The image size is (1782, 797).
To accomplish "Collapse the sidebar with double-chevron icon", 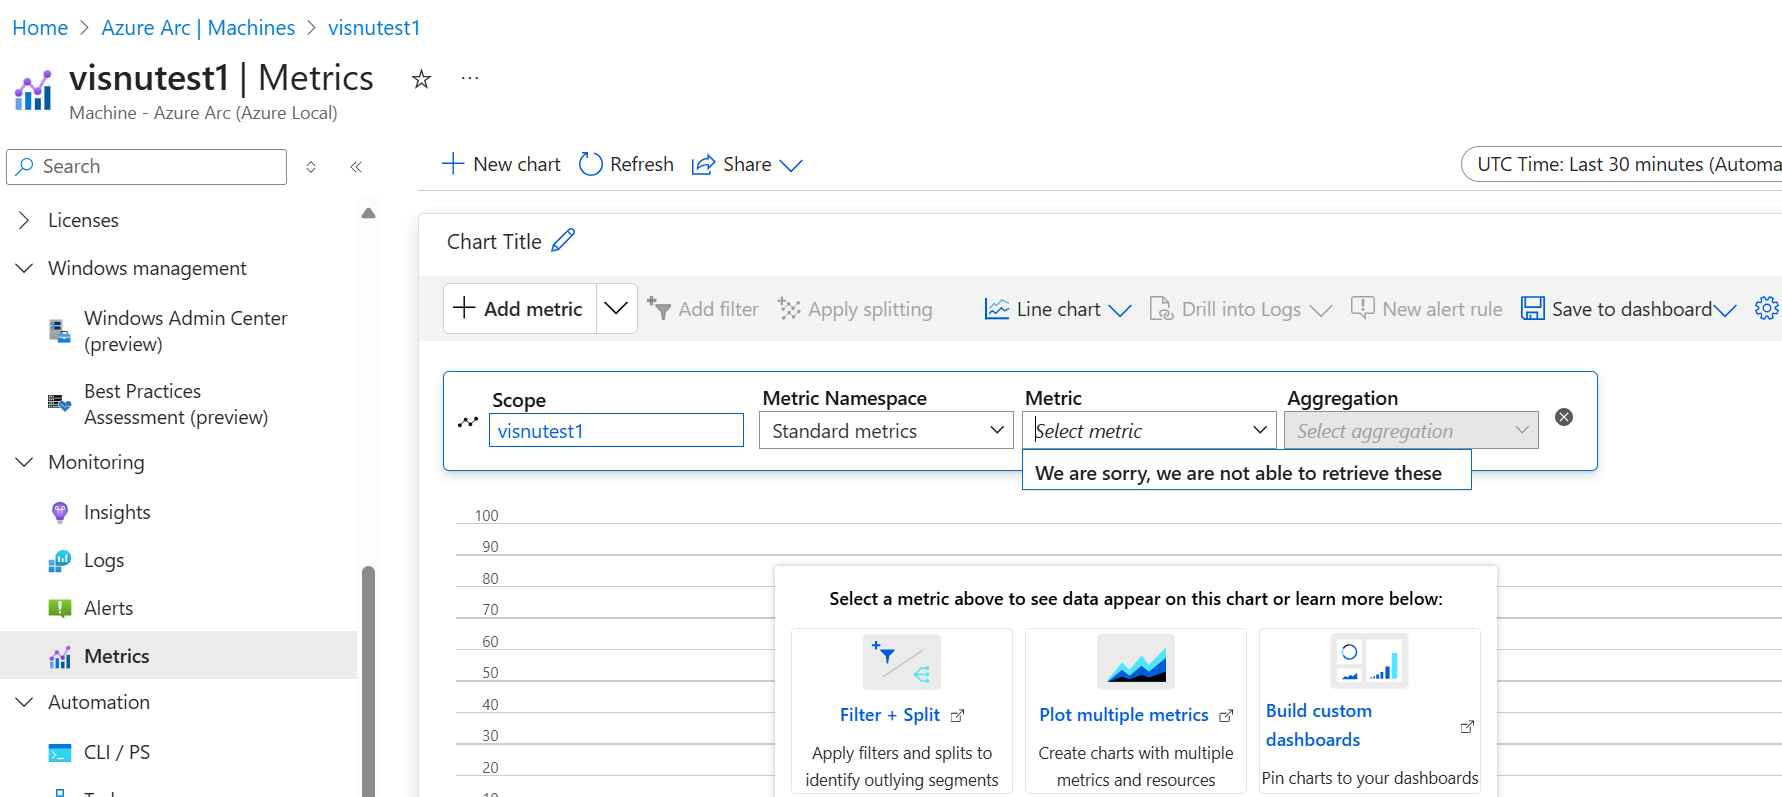I will (x=356, y=167).
